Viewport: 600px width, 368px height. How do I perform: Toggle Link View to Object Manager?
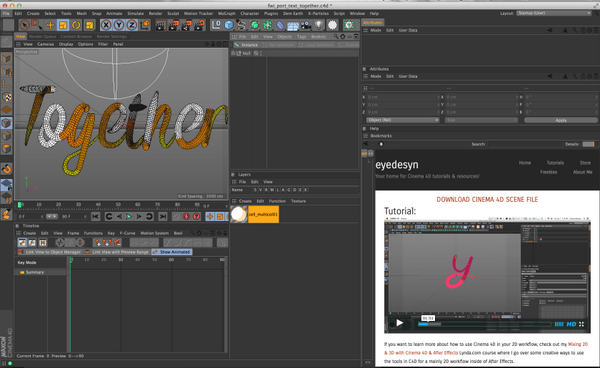click(x=50, y=252)
